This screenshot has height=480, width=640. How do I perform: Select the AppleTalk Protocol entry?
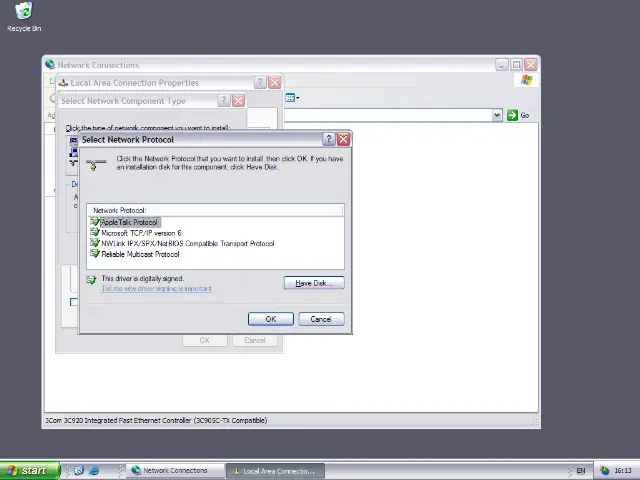[129, 222]
